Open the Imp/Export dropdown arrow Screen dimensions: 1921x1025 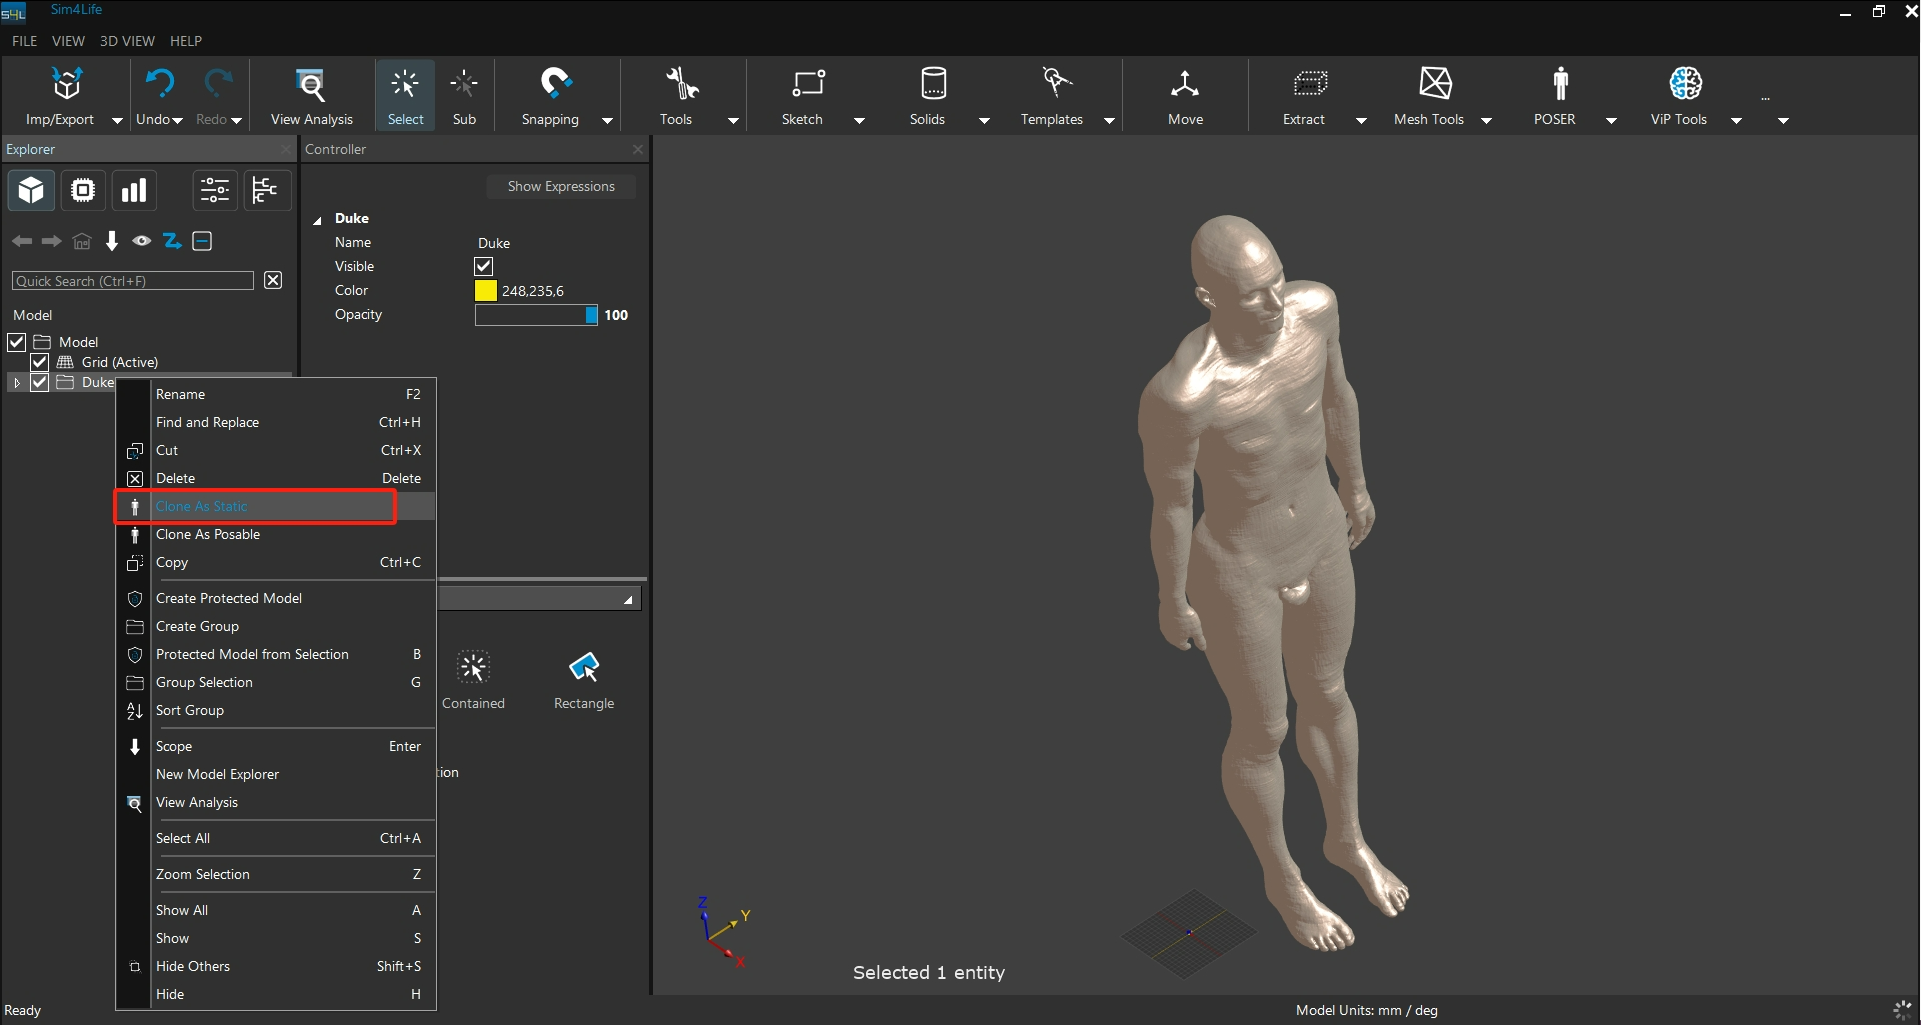coord(117,121)
